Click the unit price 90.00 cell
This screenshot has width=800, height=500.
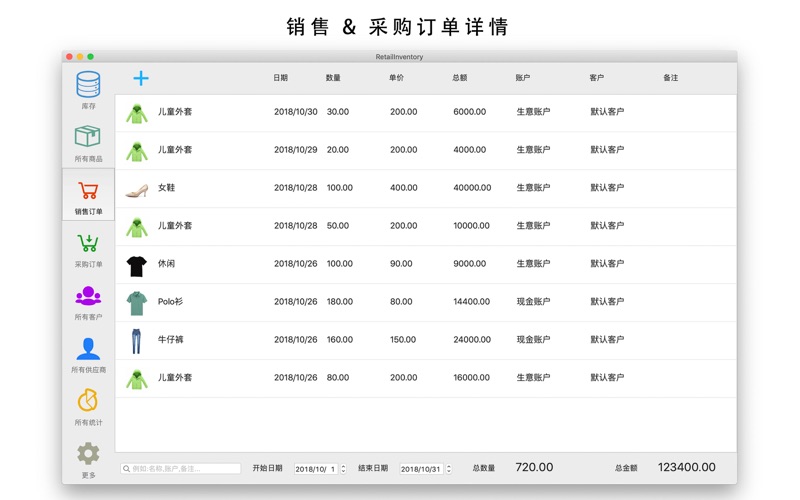pyautogui.click(x=401, y=263)
